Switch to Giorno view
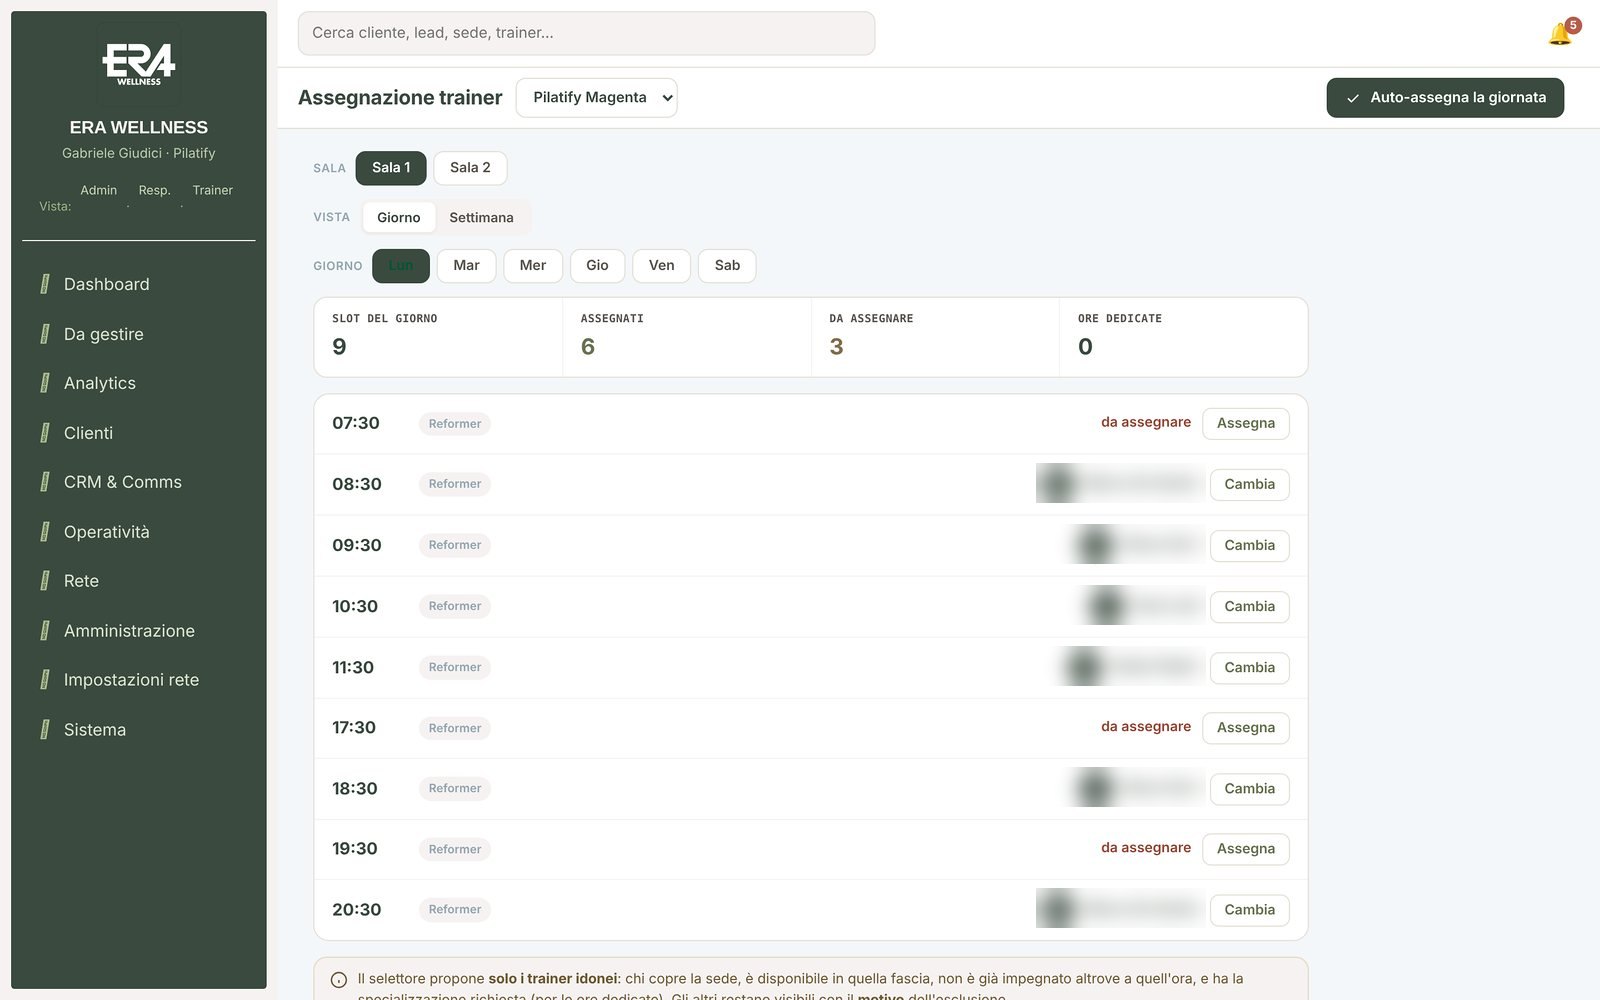Viewport: 1600px width, 1000px height. click(x=399, y=218)
